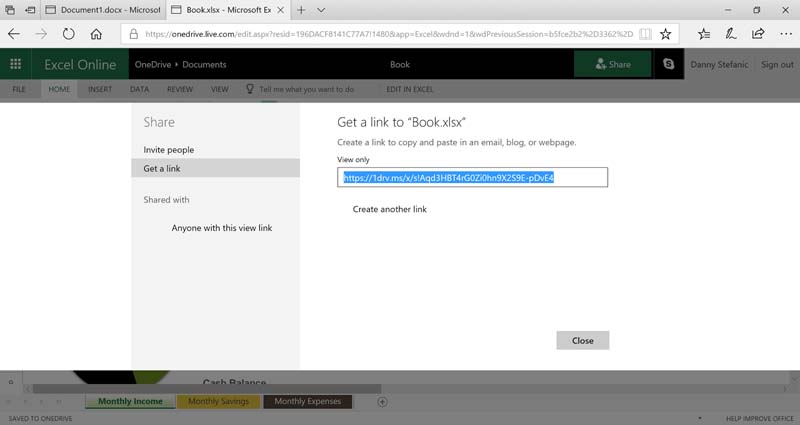Go back using browser back arrow
Image resolution: width=800 pixels, height=425 pixels.
point(14,34)
